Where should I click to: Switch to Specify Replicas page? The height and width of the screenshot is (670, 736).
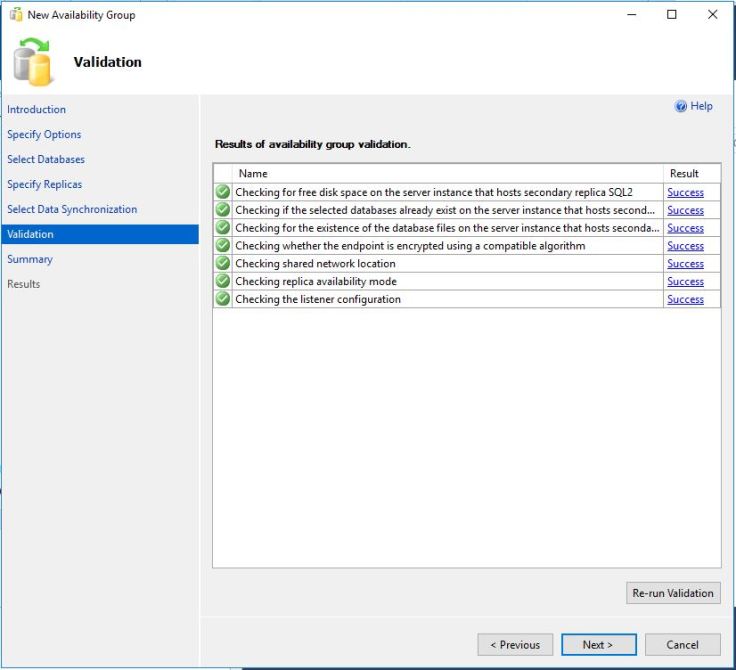[45, 185]
